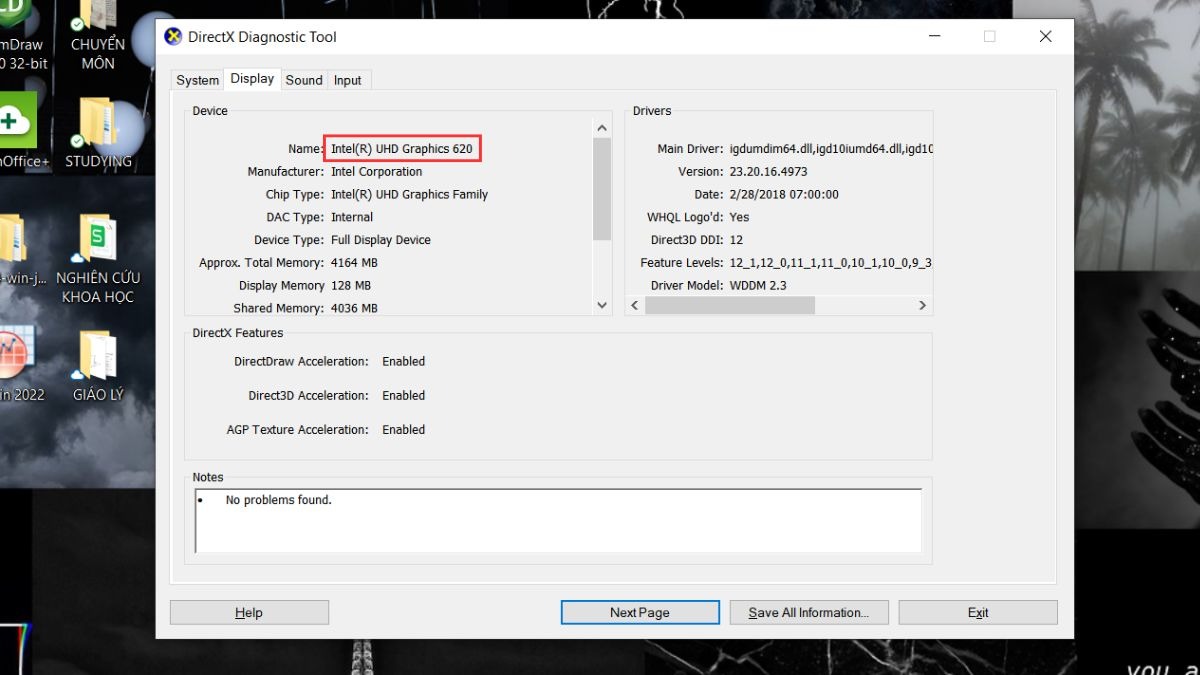Click Save All Information button
The image size is (1200, 675).
(x=809, y=612)
